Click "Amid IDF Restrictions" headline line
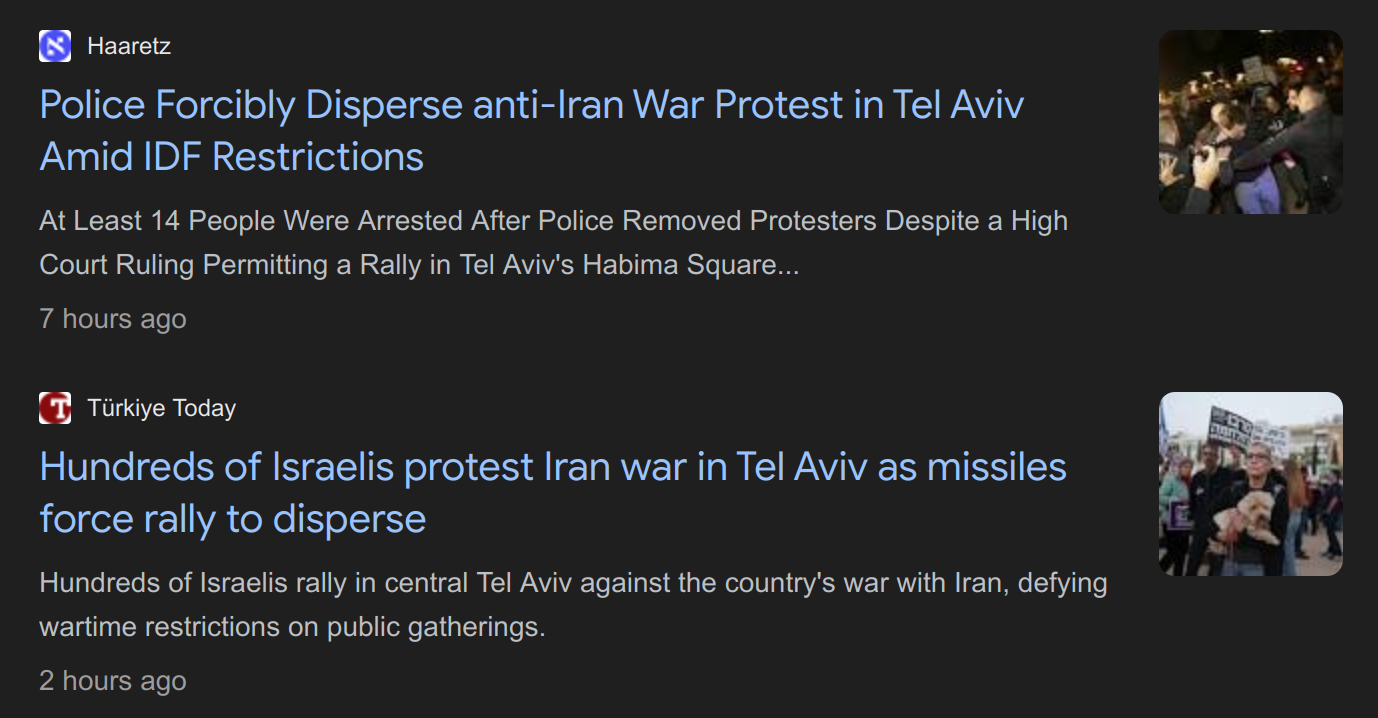1378x718 pixels. click(231, 157)
